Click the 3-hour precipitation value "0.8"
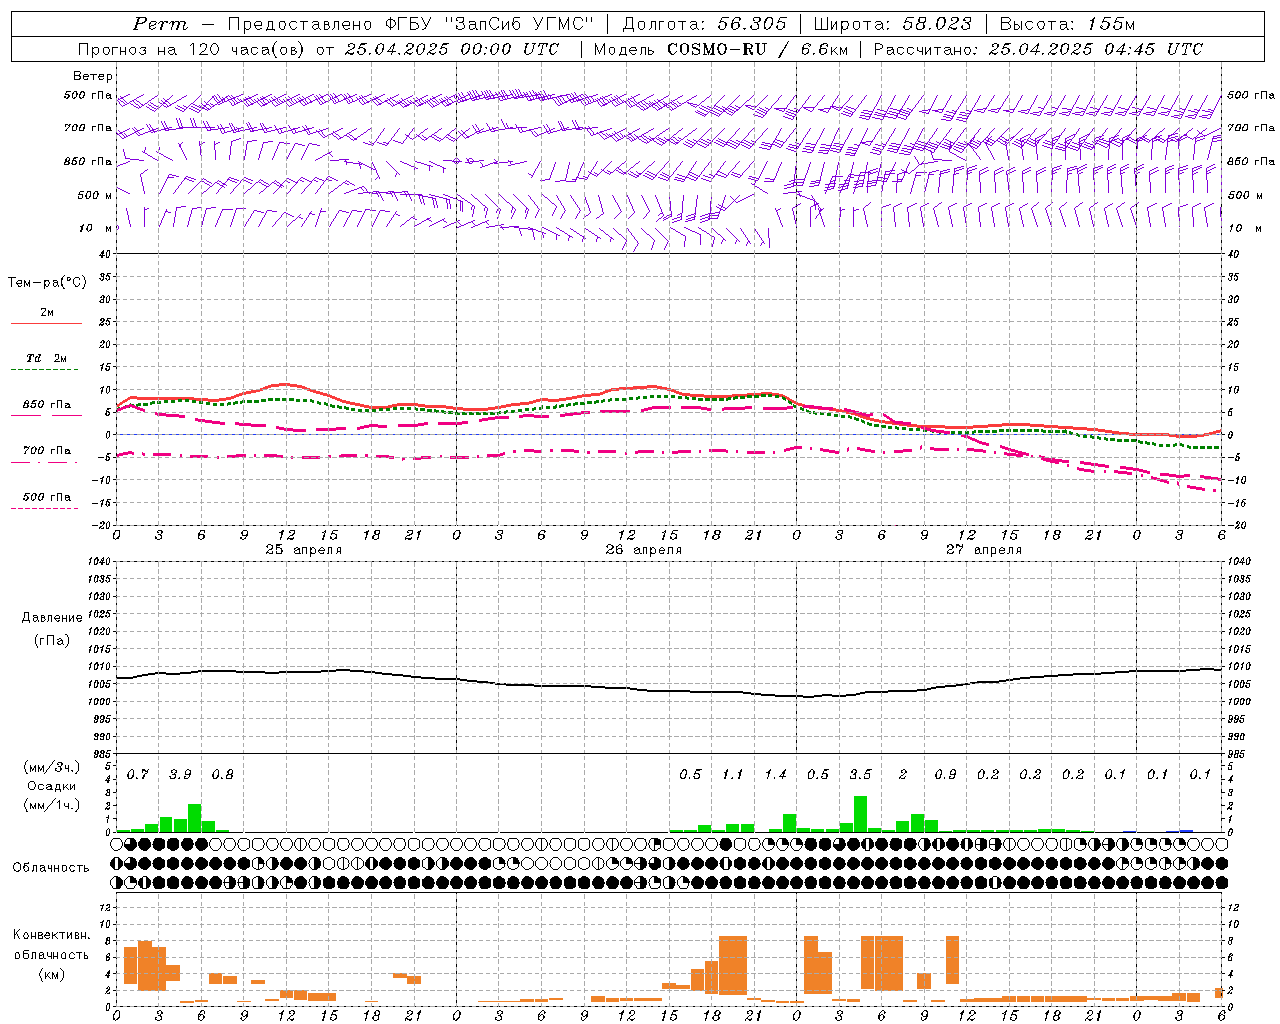 (x=223, y=775)
